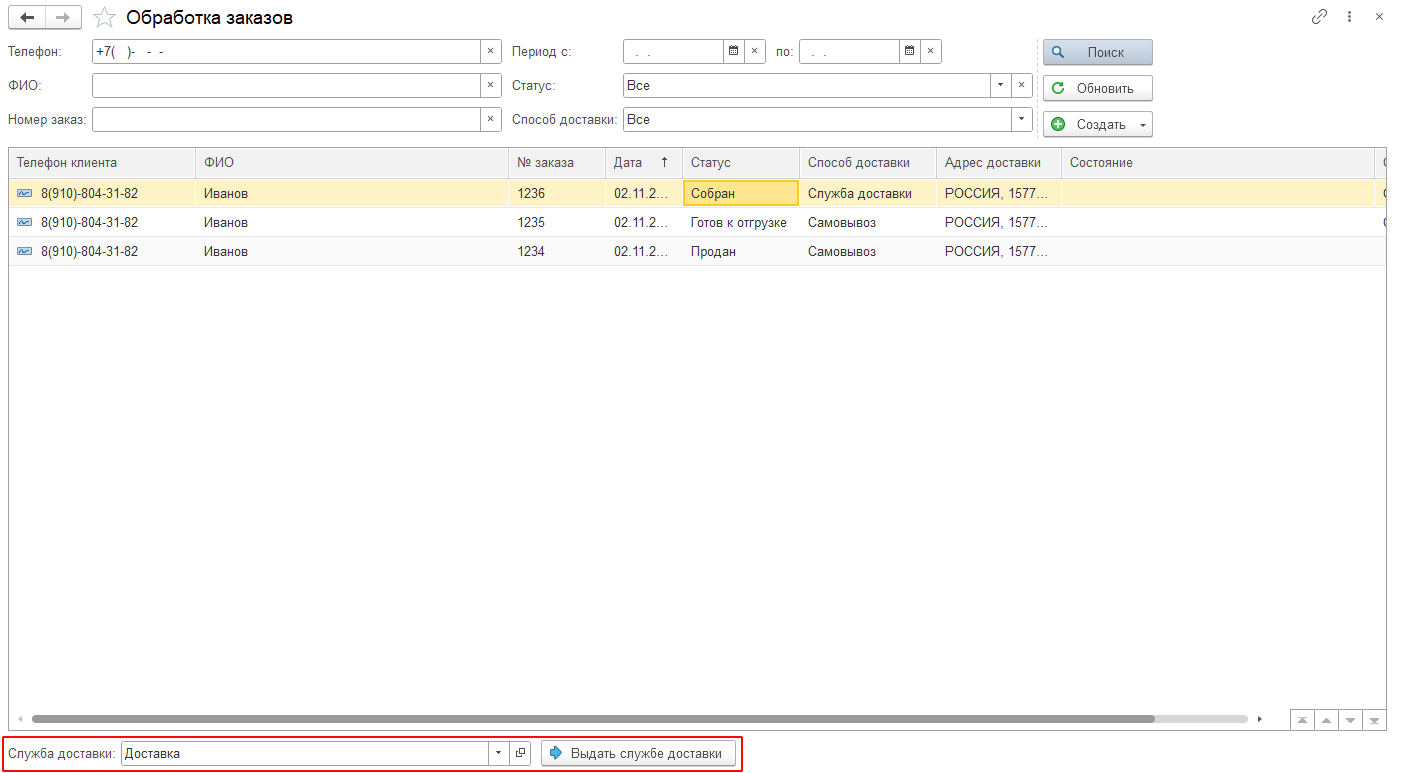Image resolution: width=1401 pixels, height=773 pixels.
Task: Click horizontal scrollbar right arrow
Action: pyautogui.click(x=1260, y=719)
